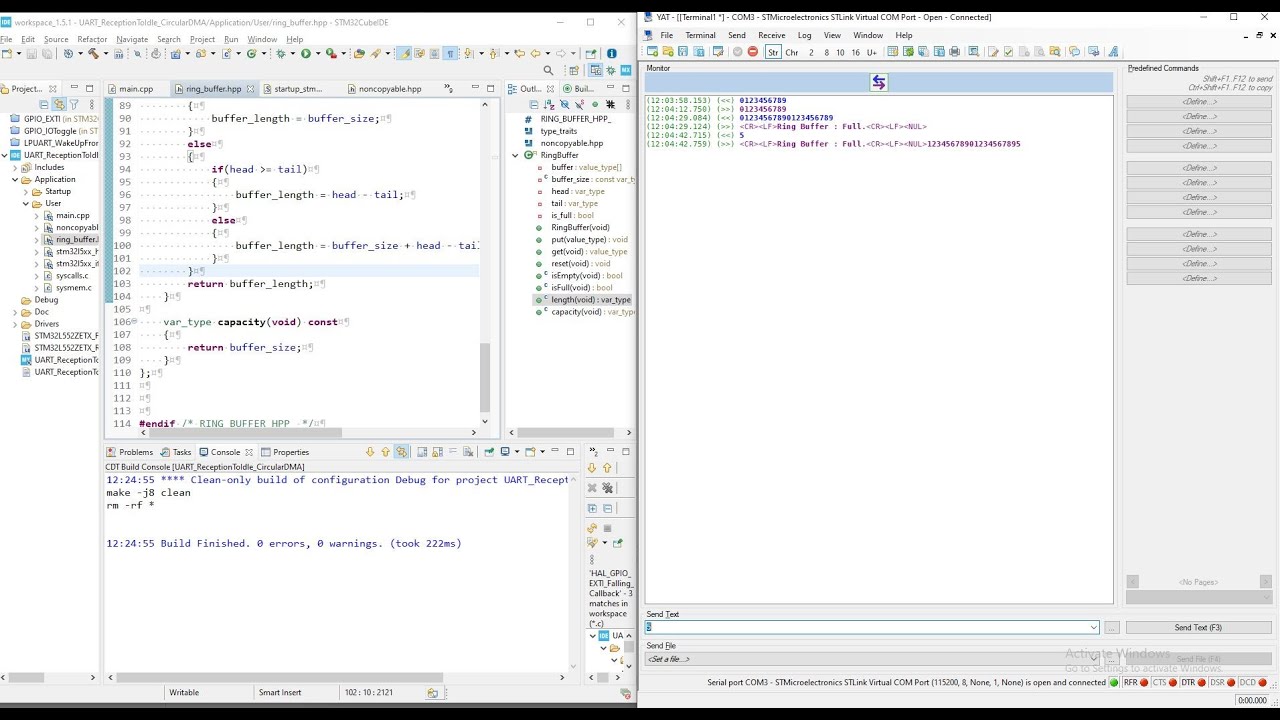The width and height of the screenshot is (1280, 720).
Task: Click the green Run icon in IDE toolbar
Action: (x=306, y=53)
